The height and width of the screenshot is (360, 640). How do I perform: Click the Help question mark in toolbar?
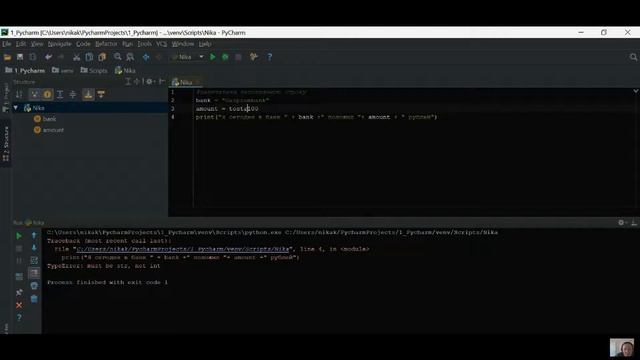click(x=269, y=57)
